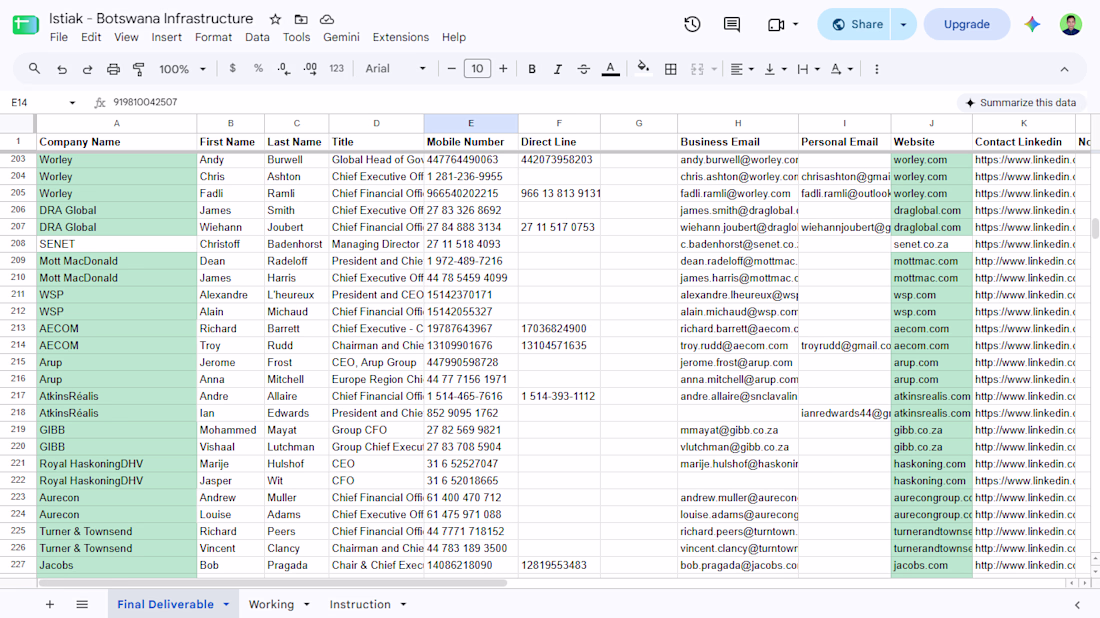Open the Name box dropdown for E14
This screenshot has height=618, width=1100.
72,102
